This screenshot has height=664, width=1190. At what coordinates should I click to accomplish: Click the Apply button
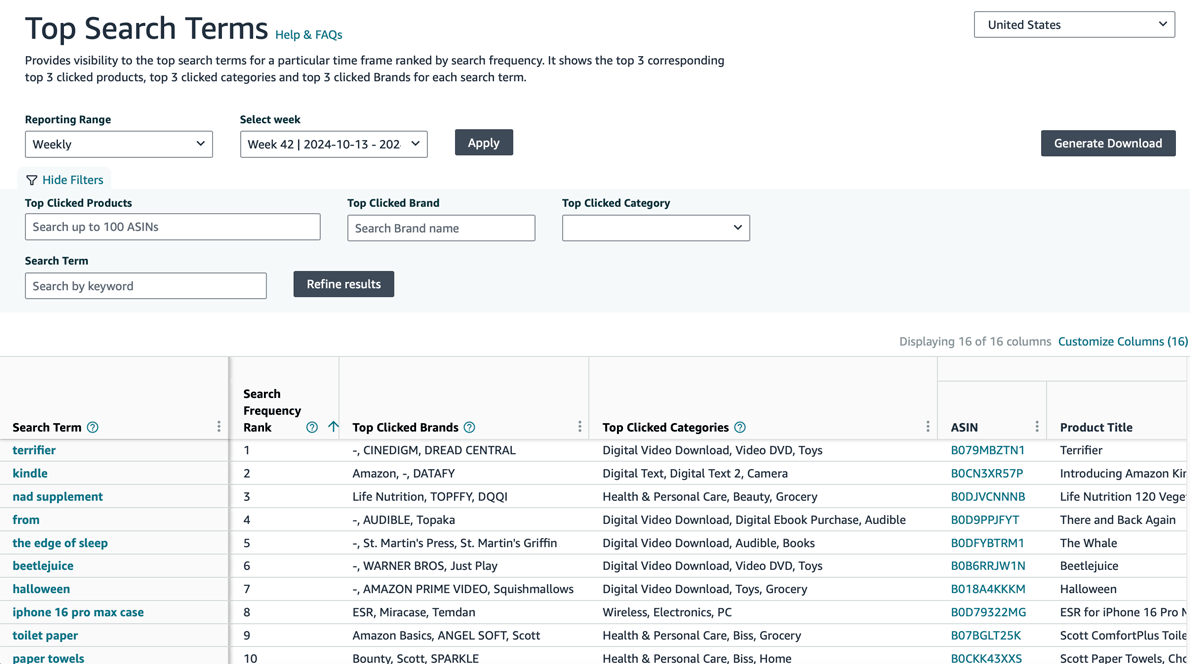click(x=484, y=142)
